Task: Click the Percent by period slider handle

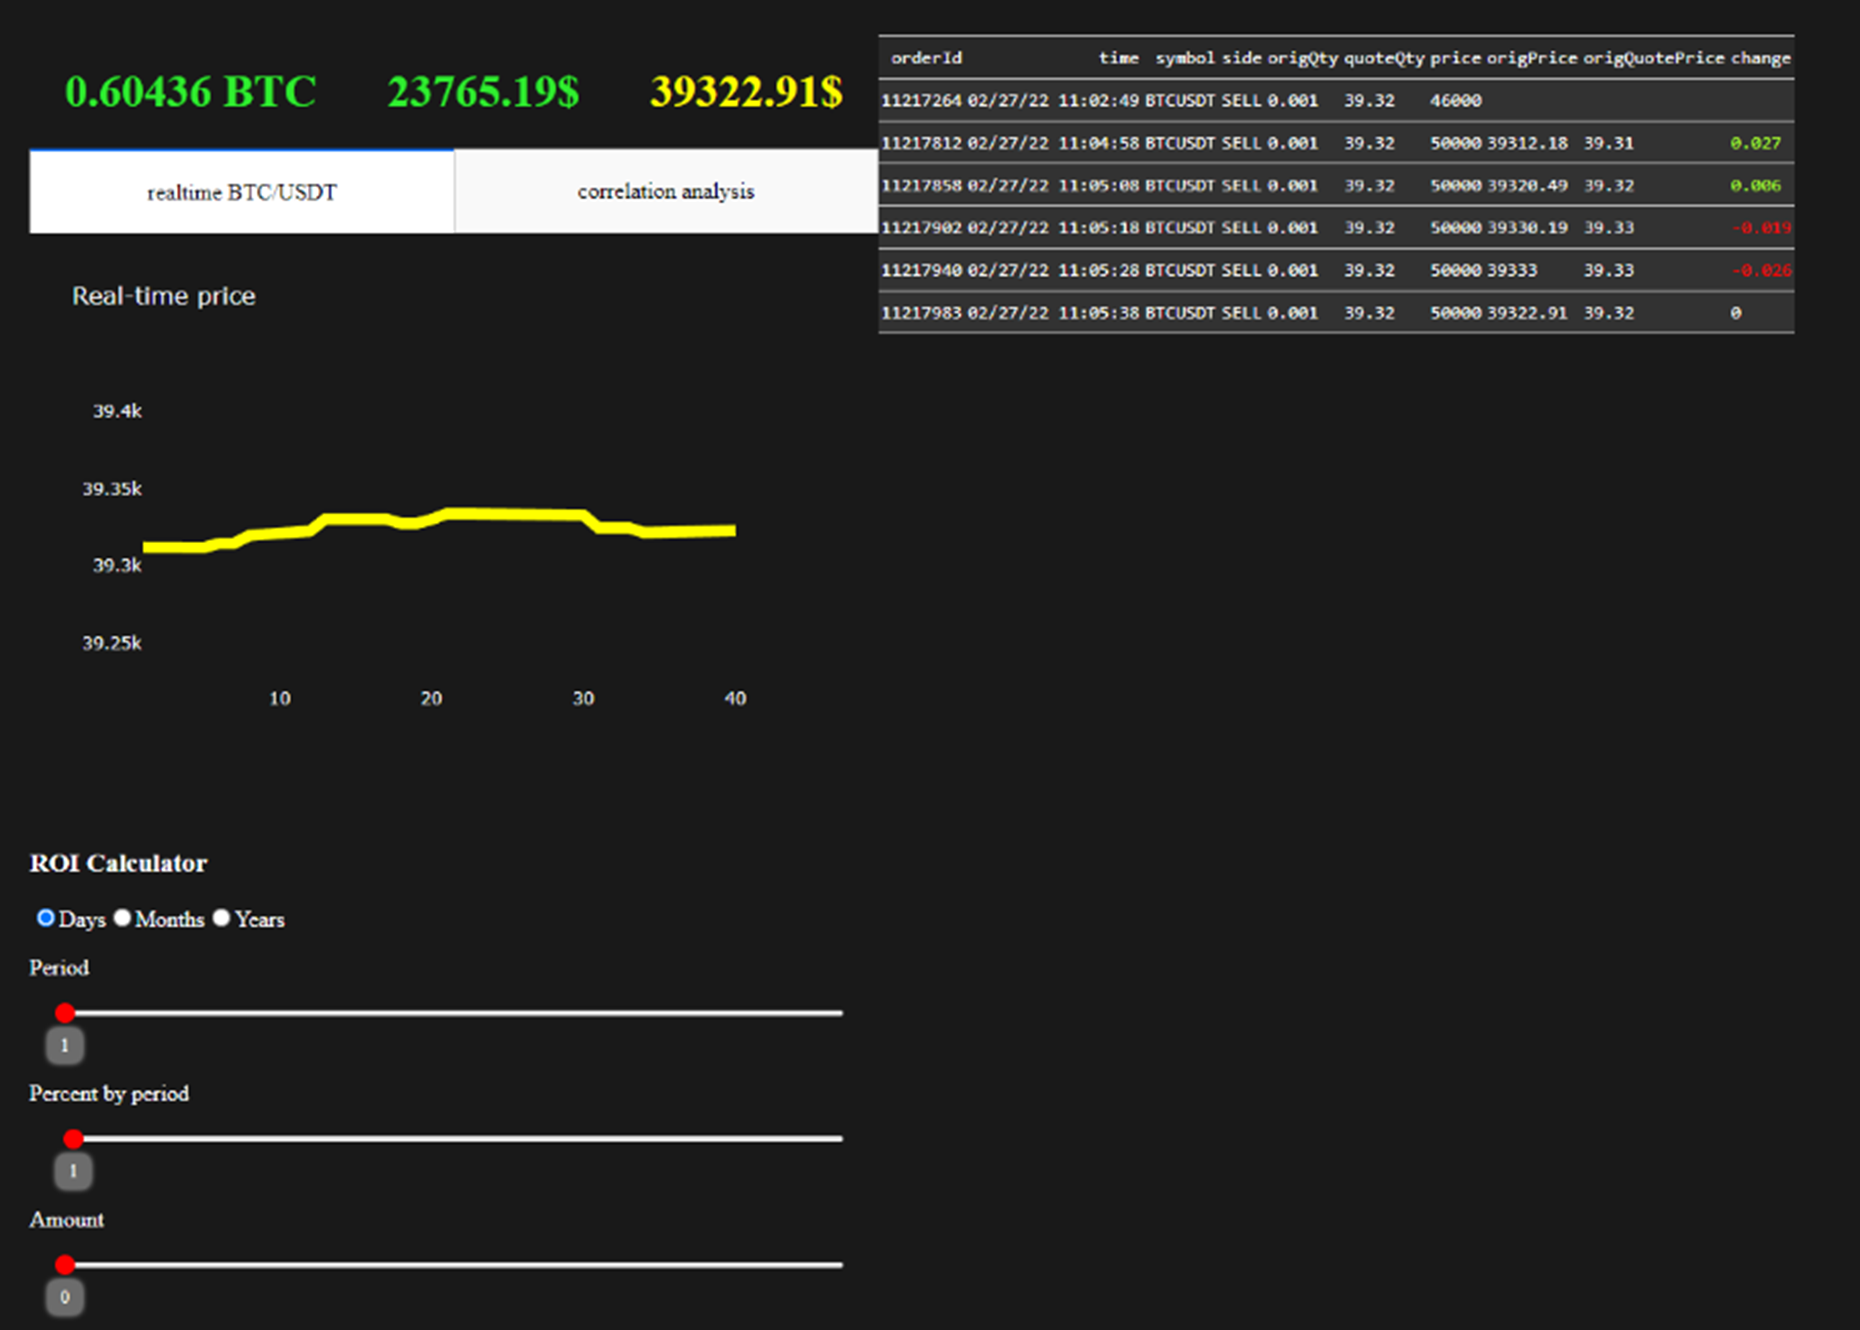Action: [73, 1139]
